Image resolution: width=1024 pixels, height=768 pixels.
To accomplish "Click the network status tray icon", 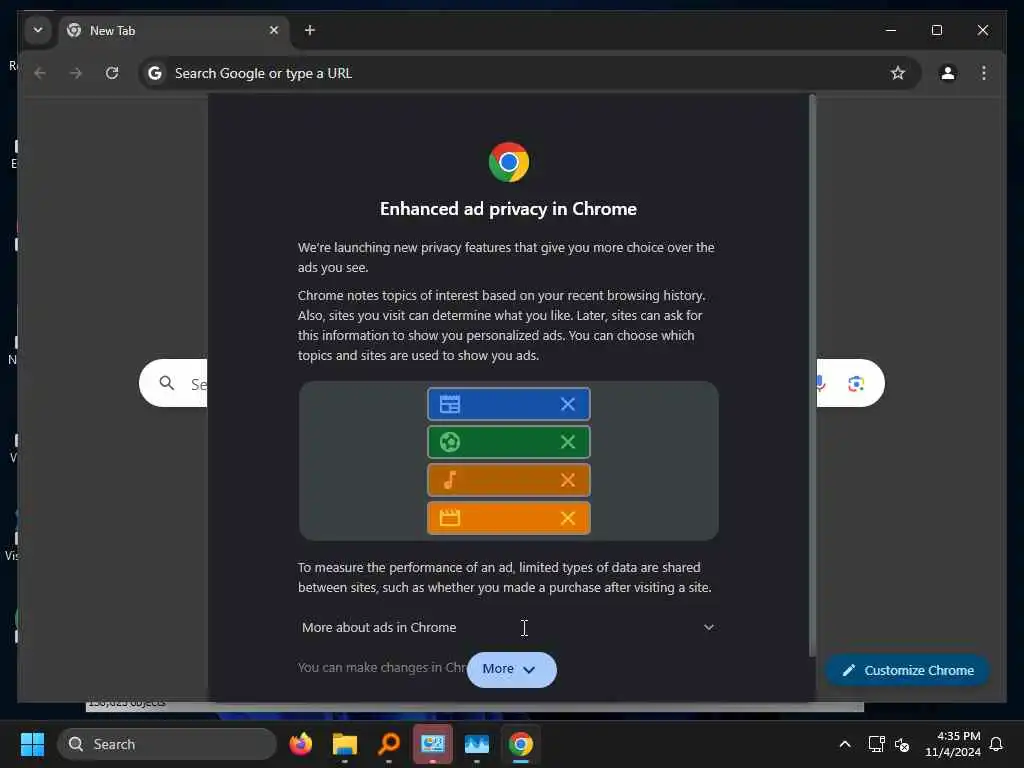I will point(876,744).
